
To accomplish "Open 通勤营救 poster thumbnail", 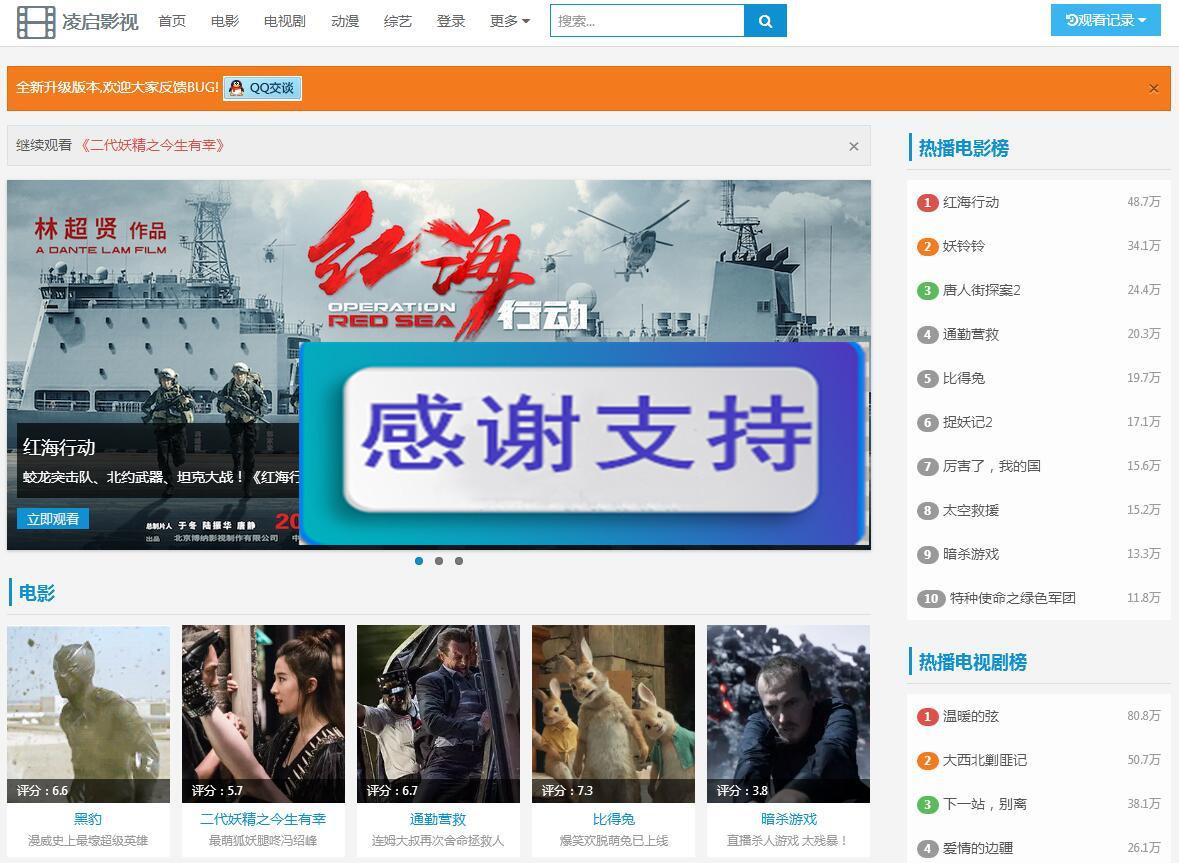I will [438, 713].
